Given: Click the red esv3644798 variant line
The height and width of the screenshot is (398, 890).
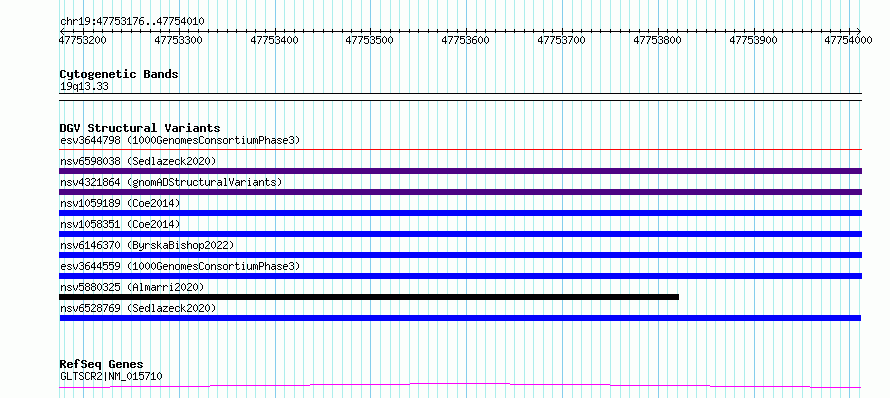Looking at the screenshot, I should pyautogui.click(x=461, y=150).
